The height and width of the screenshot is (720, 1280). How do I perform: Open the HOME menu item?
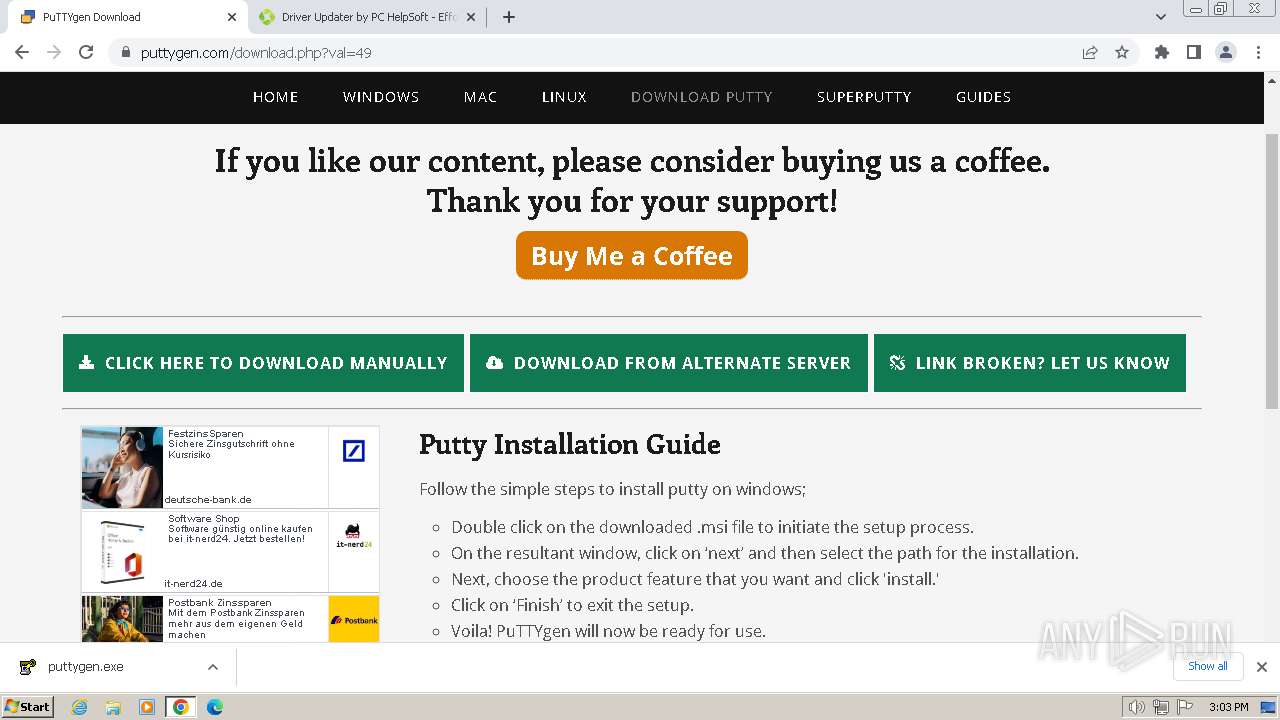275,97
